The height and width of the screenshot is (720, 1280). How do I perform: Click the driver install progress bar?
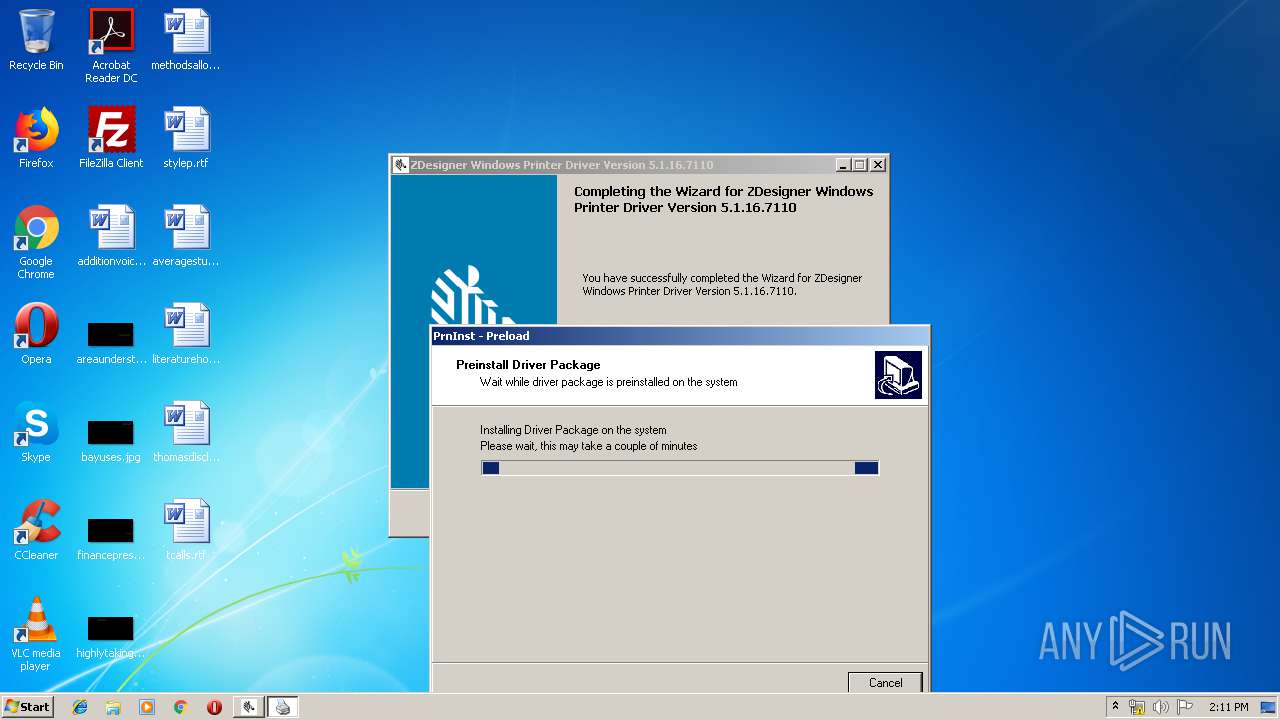click(x=680, y=468)
